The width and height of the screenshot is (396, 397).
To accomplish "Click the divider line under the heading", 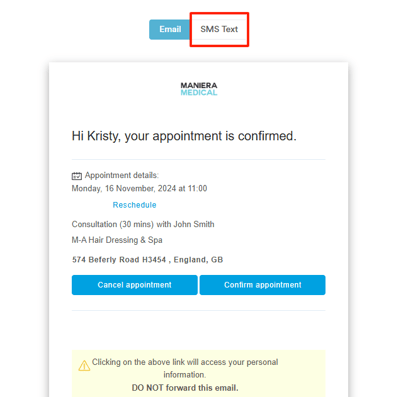I will tap(198, 160).
